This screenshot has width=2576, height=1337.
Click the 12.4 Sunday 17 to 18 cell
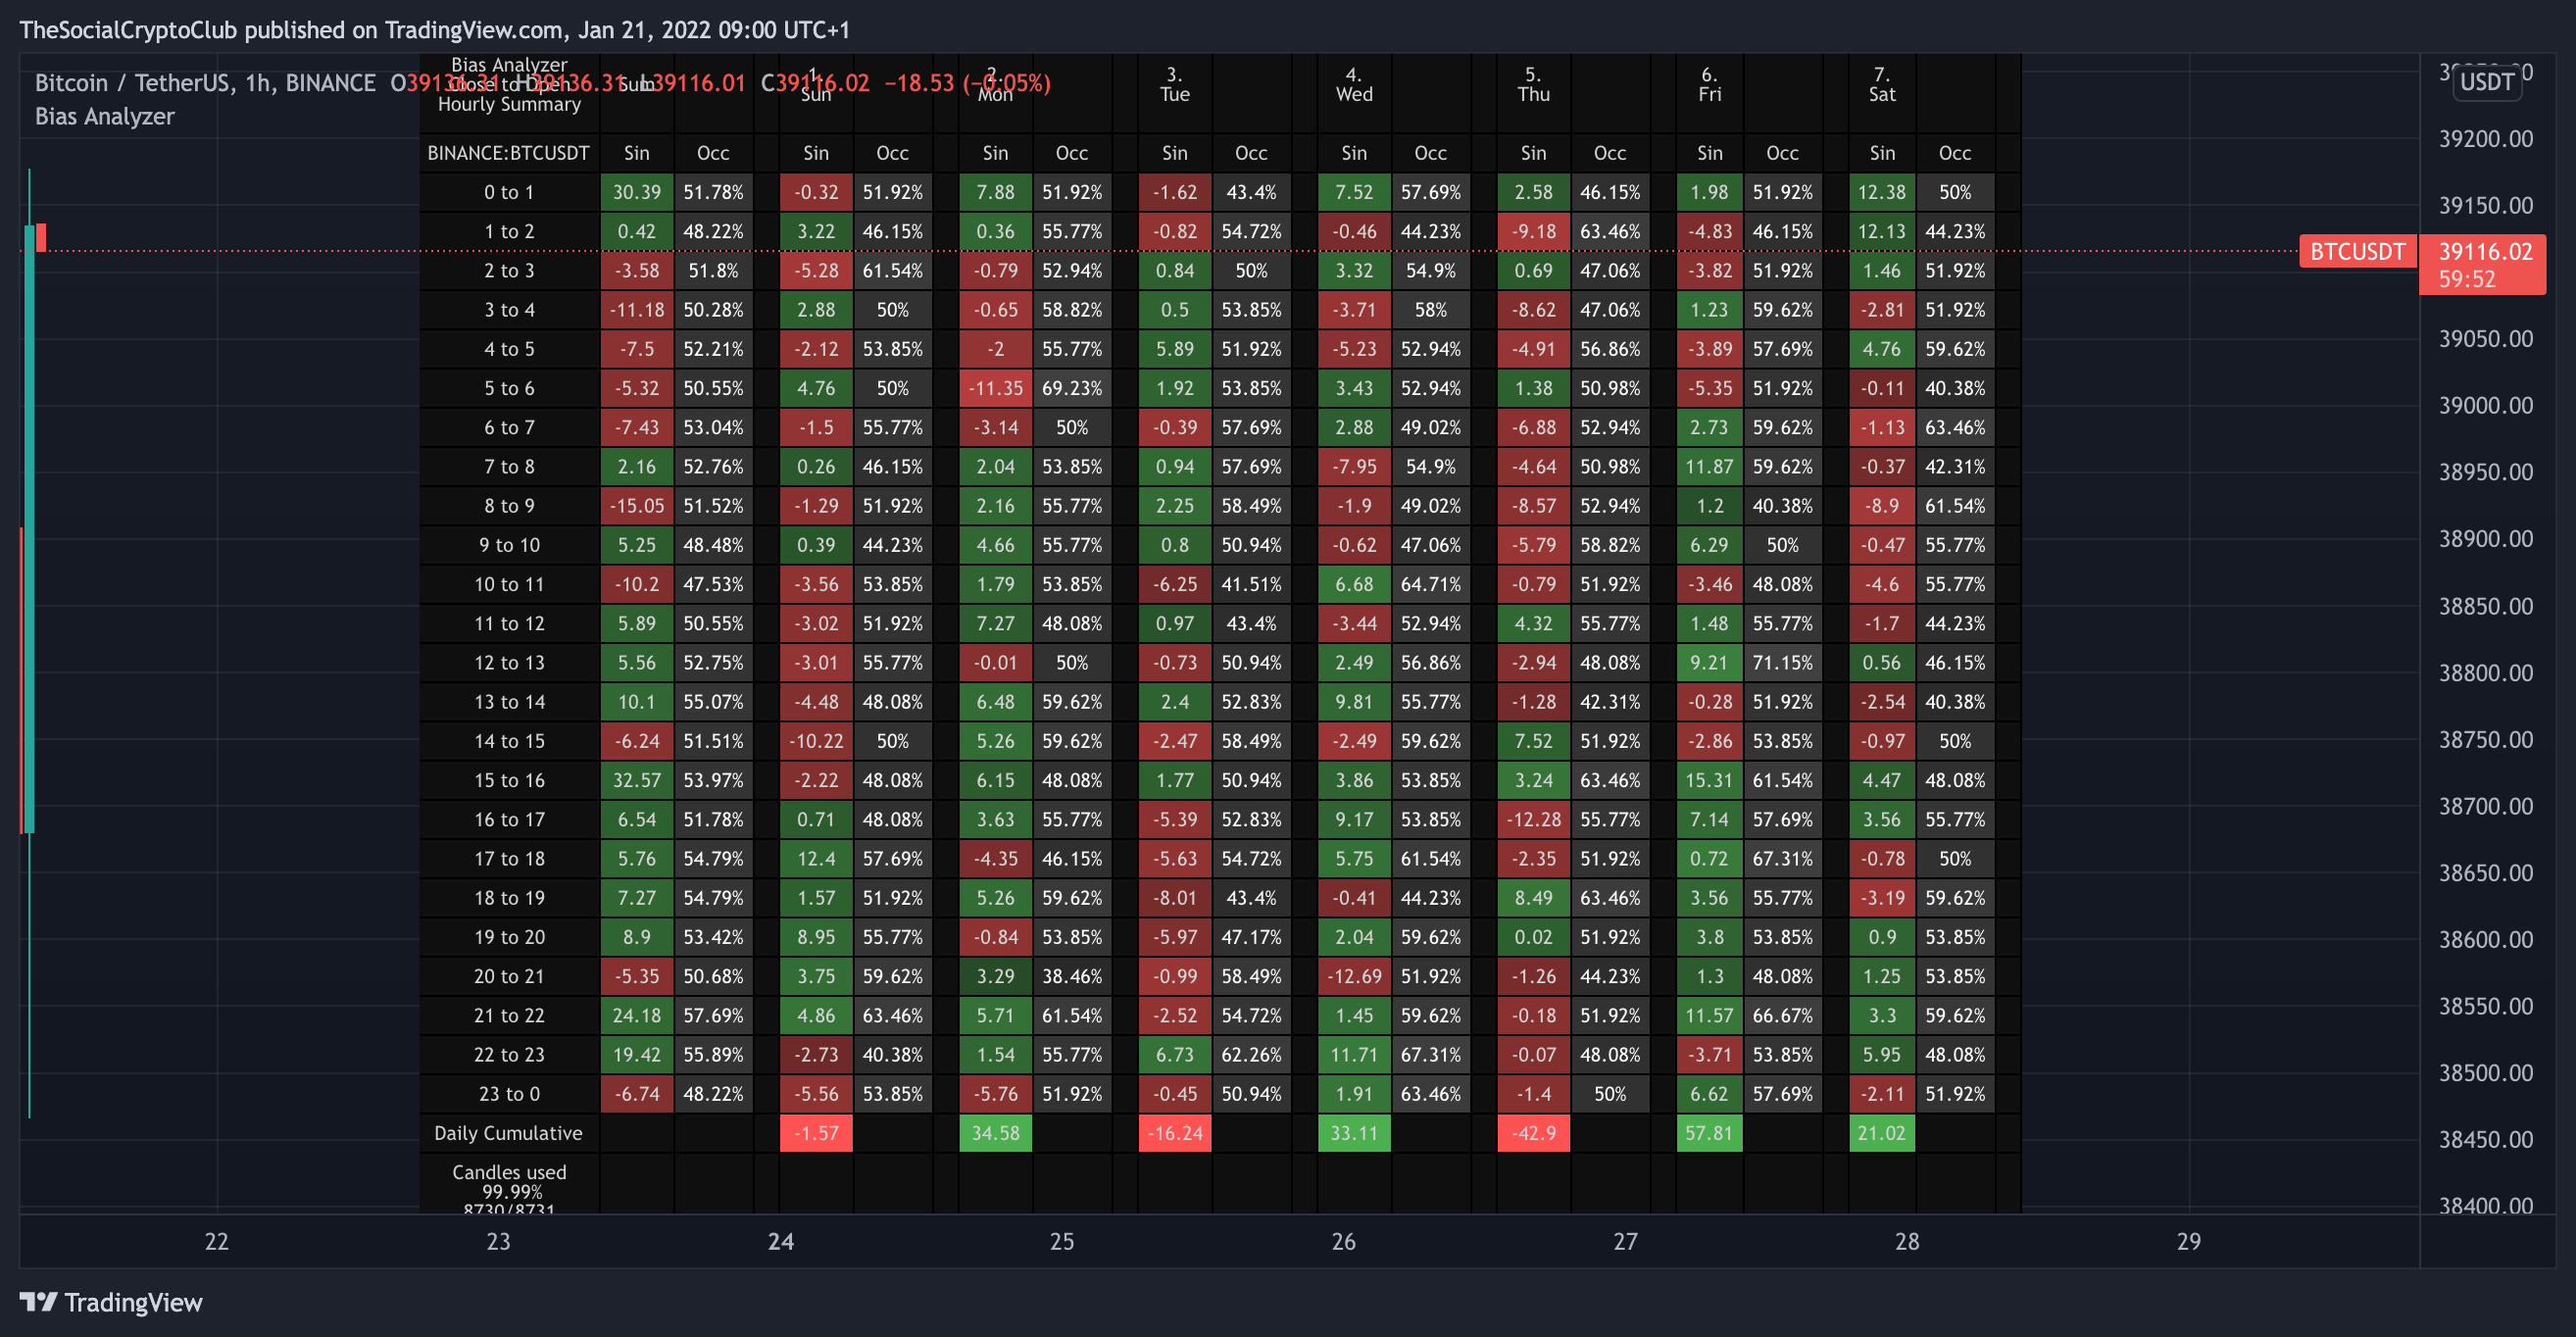[816, 858]
